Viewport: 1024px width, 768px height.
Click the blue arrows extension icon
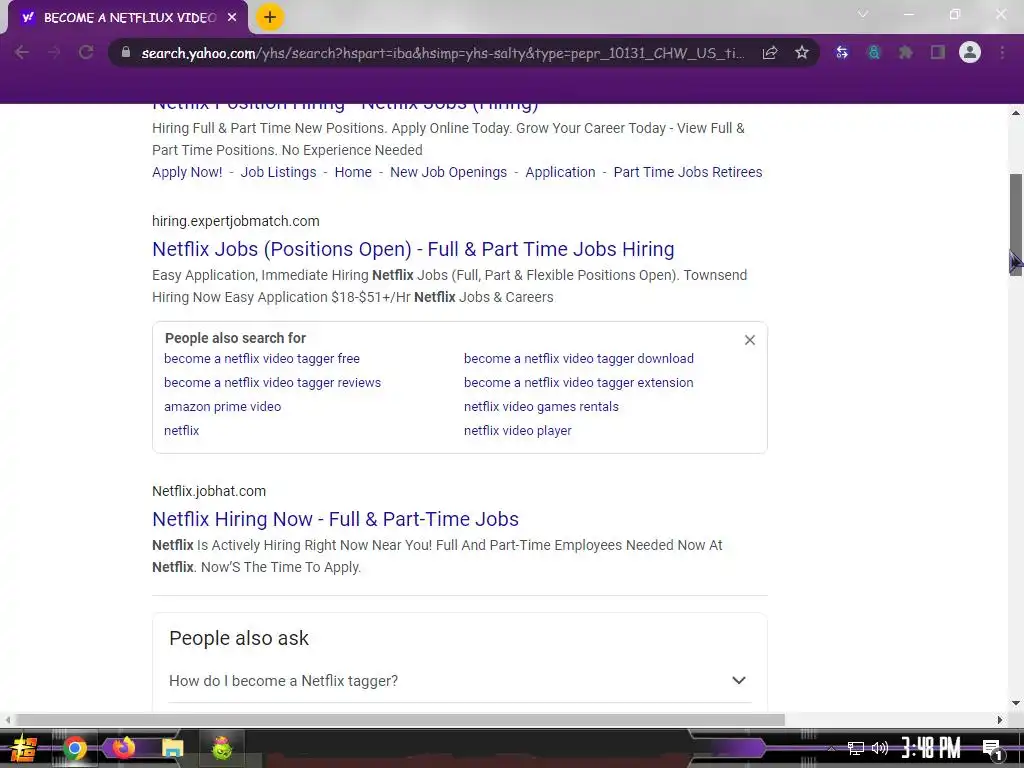pyautogui.click(x=842, y=53)
